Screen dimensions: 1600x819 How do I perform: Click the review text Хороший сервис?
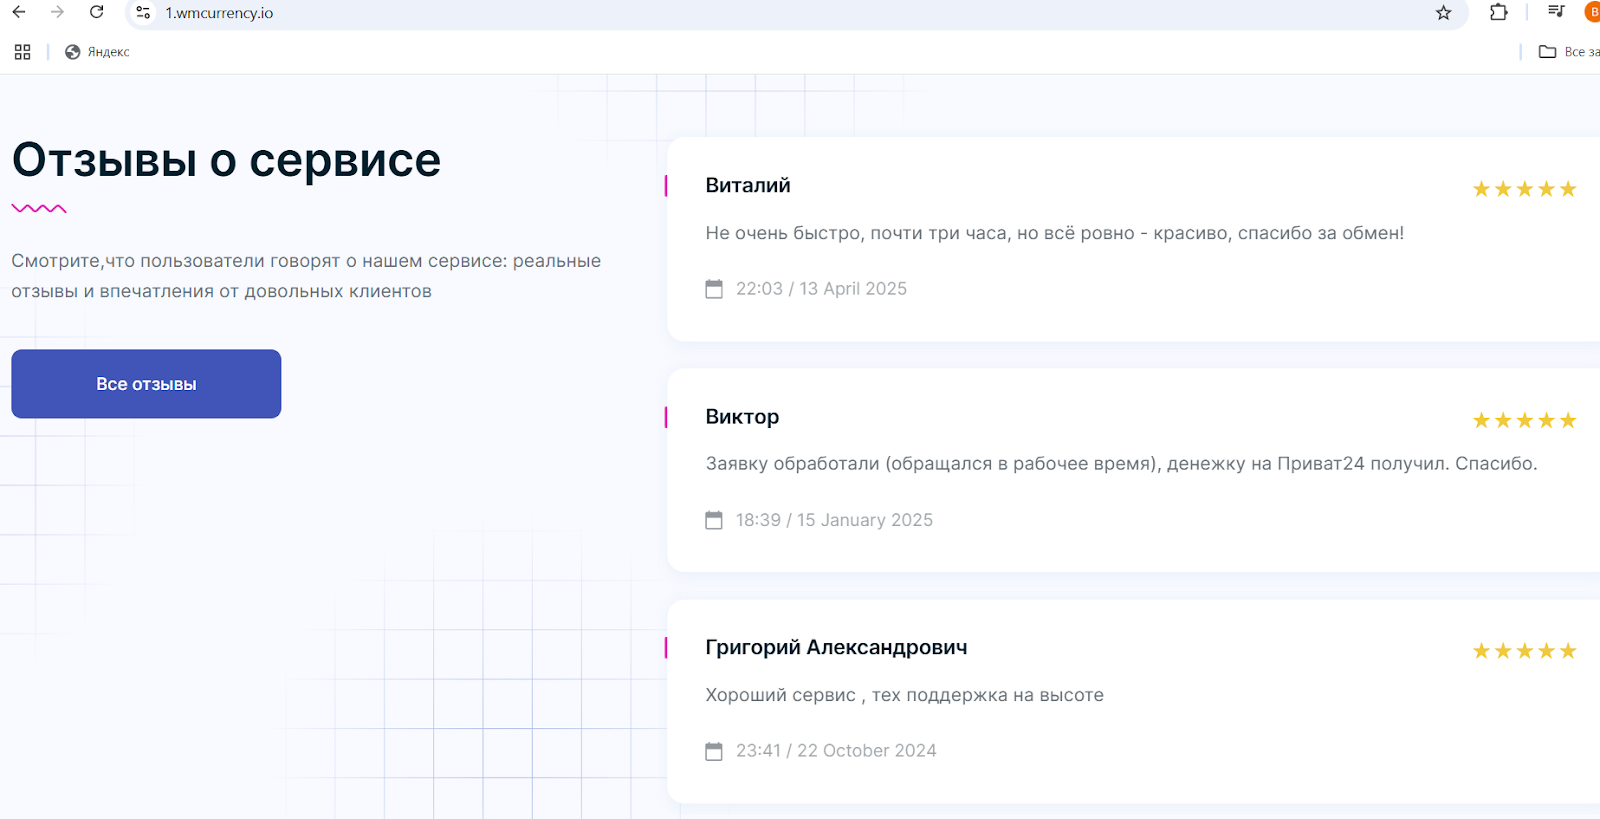pos(904,695)
